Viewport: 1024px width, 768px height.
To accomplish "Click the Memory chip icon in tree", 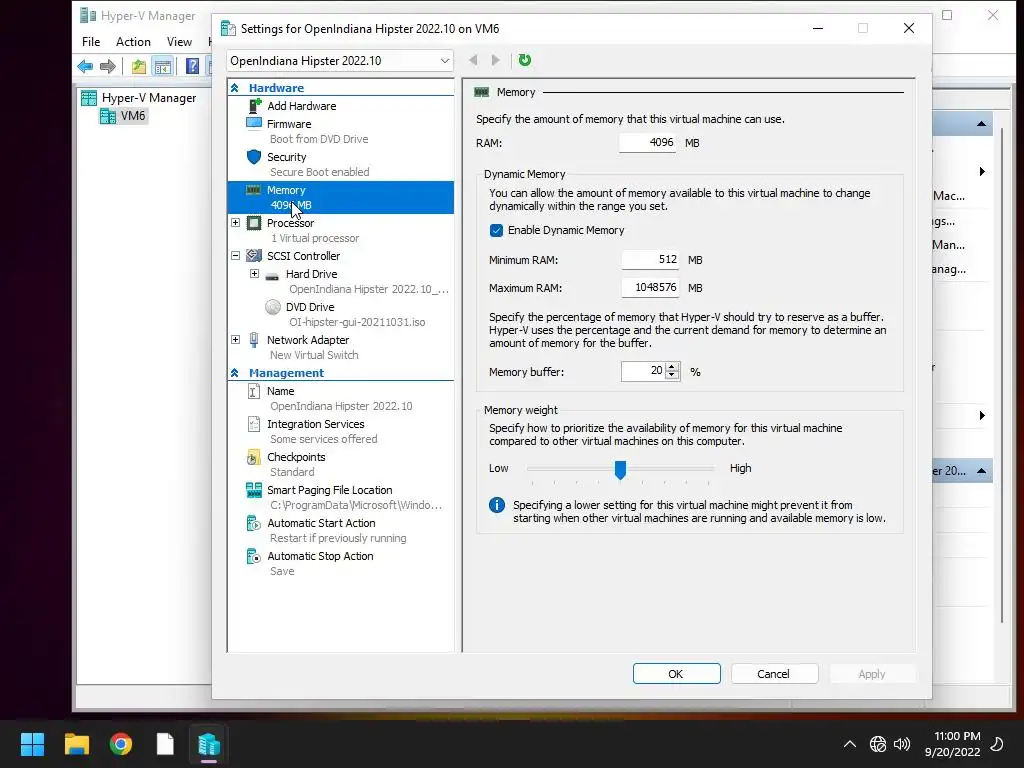I will 253,190.
